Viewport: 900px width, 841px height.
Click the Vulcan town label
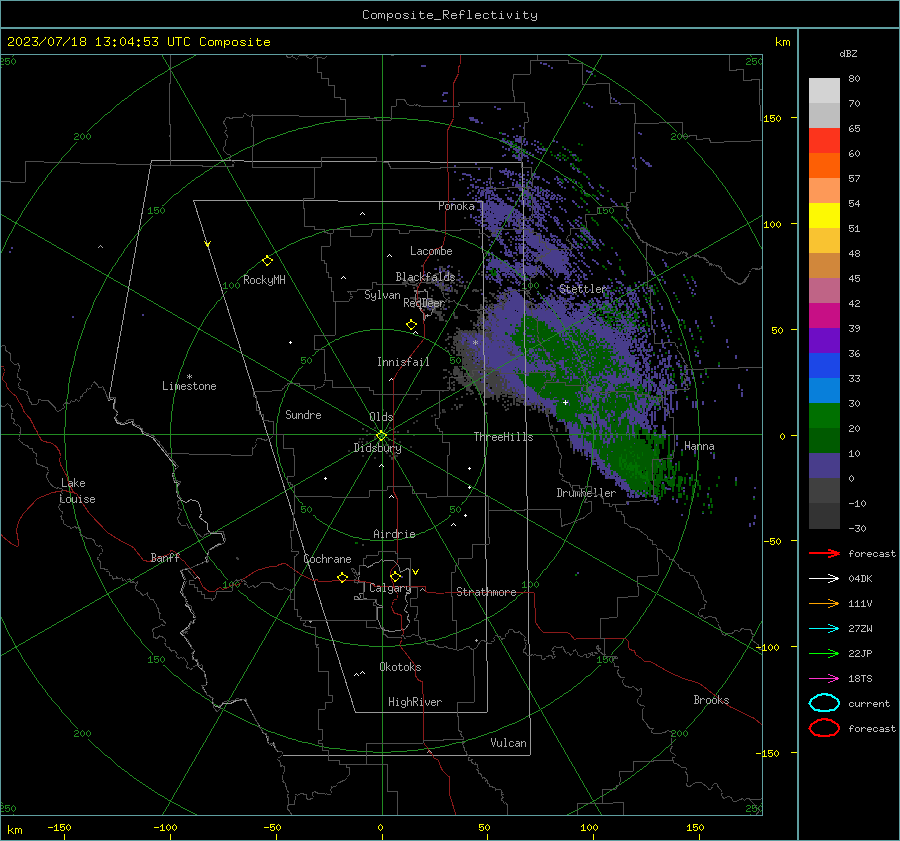508,743
